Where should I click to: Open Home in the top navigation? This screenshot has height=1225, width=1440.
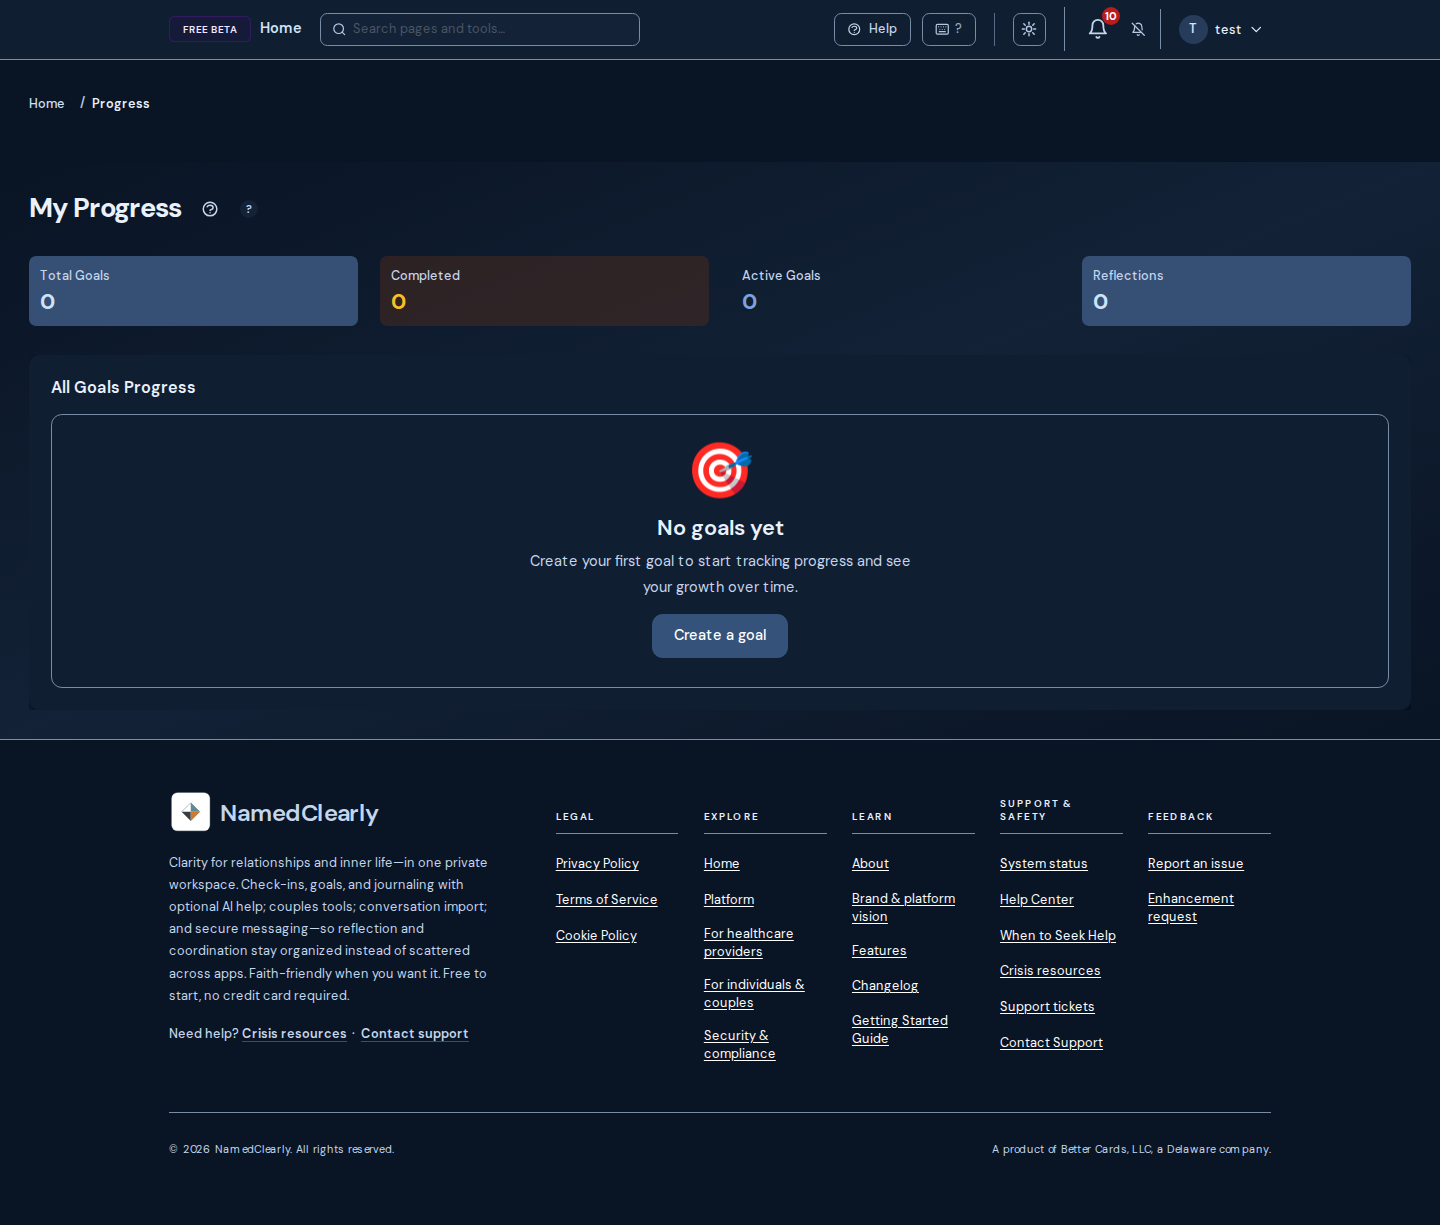coord(280,28)
